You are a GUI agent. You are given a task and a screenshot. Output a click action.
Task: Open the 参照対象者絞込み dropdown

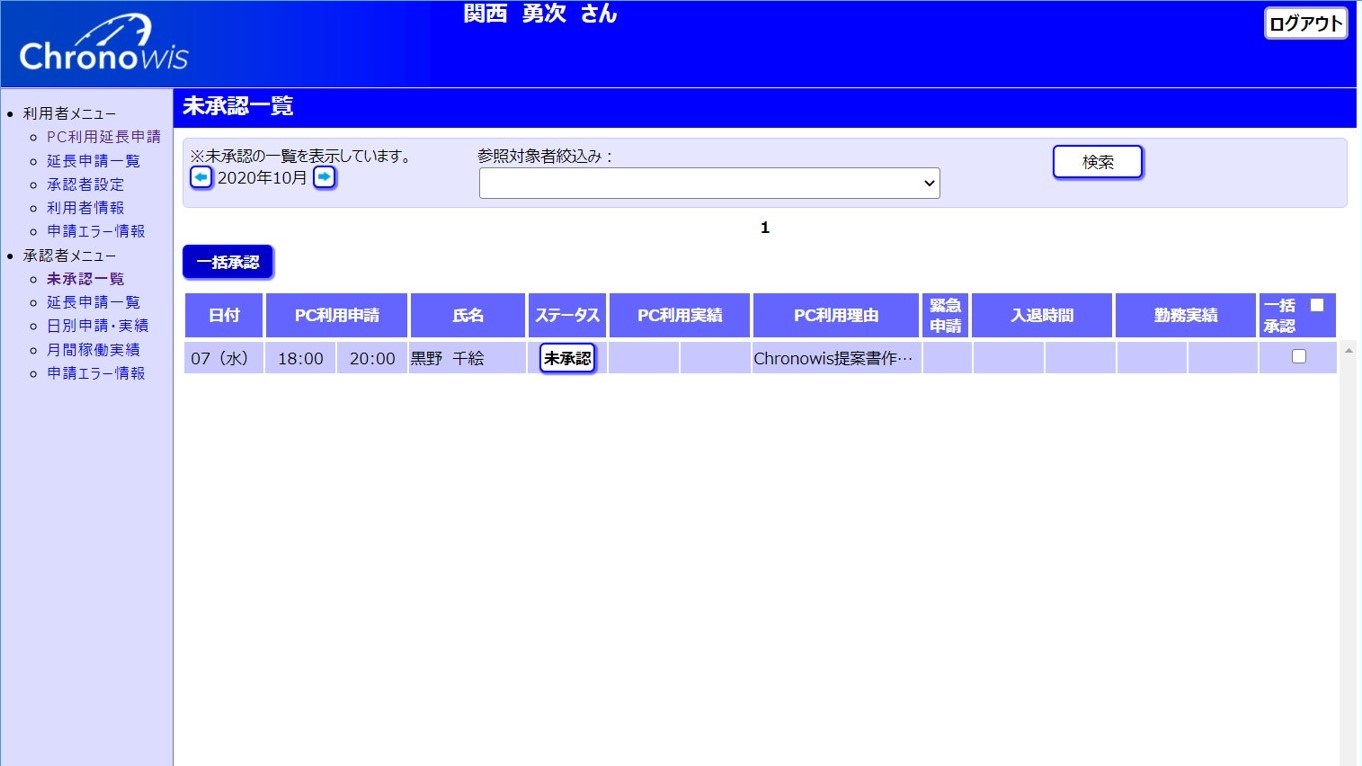tap(709, 183)
